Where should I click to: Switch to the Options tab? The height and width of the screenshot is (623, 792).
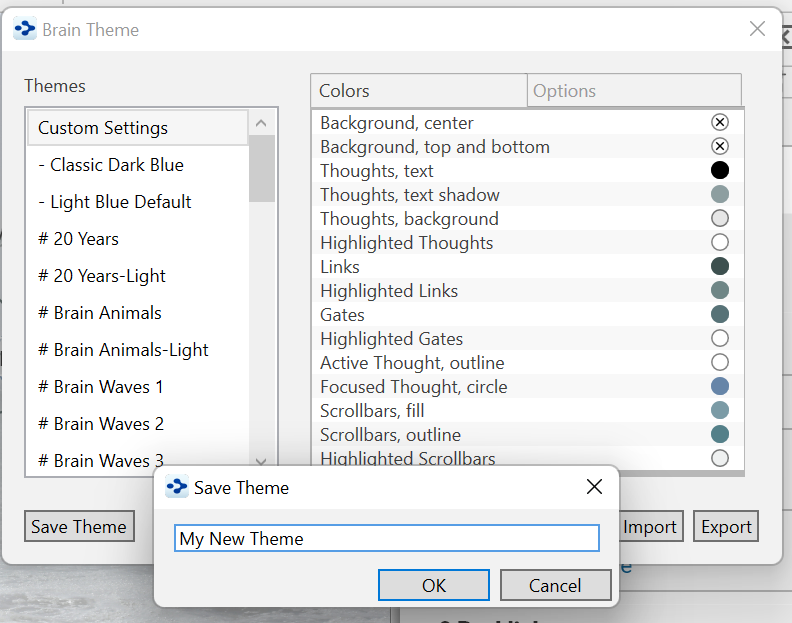[x=634, y=91]
